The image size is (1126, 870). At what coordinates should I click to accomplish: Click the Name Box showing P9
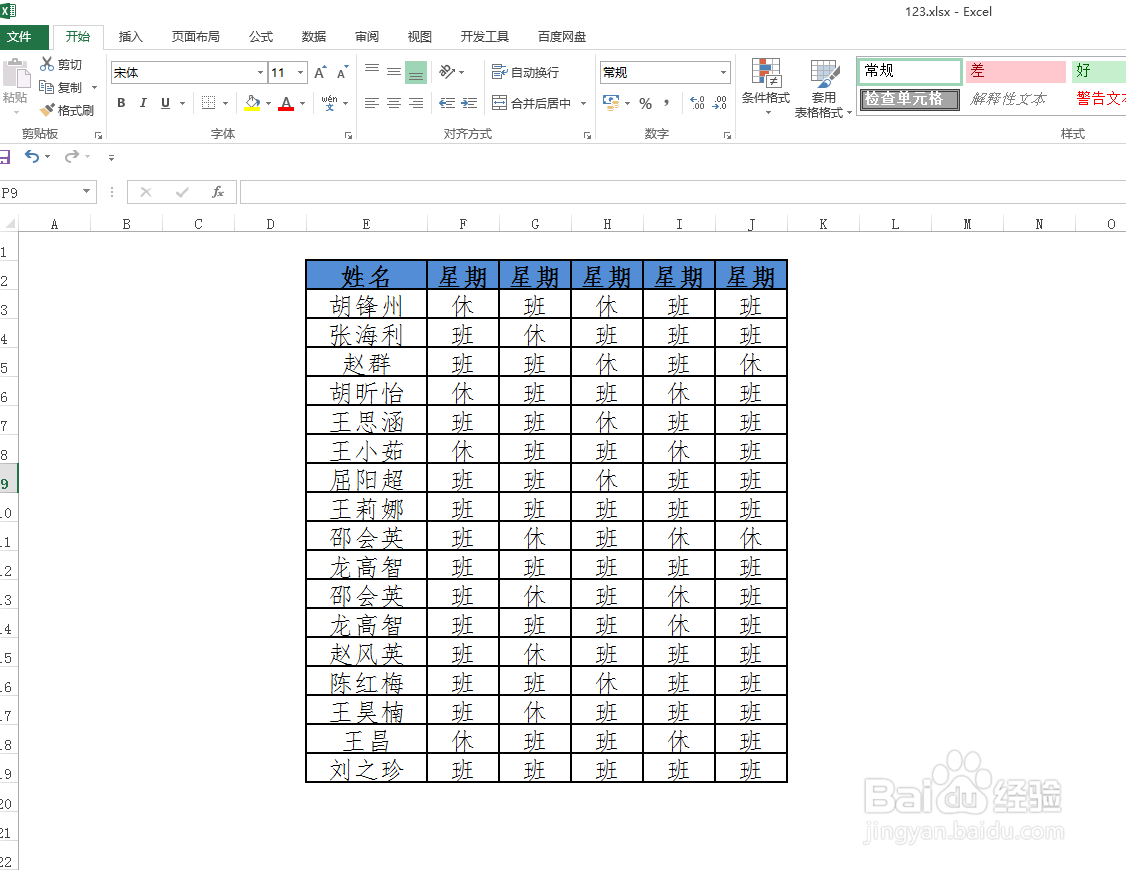click(x=39, y=192)
